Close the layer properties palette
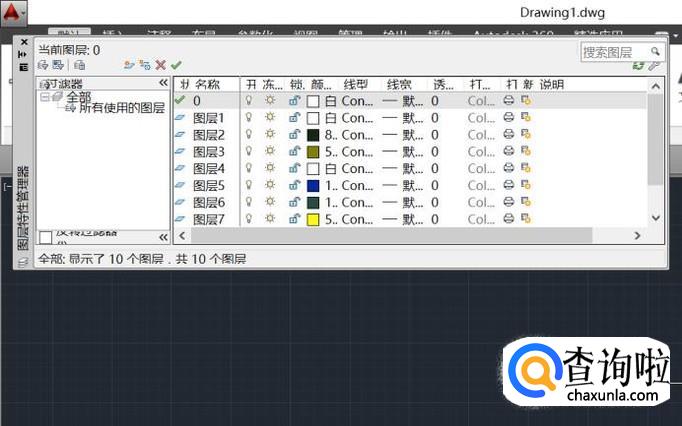 tap(24, 42)
